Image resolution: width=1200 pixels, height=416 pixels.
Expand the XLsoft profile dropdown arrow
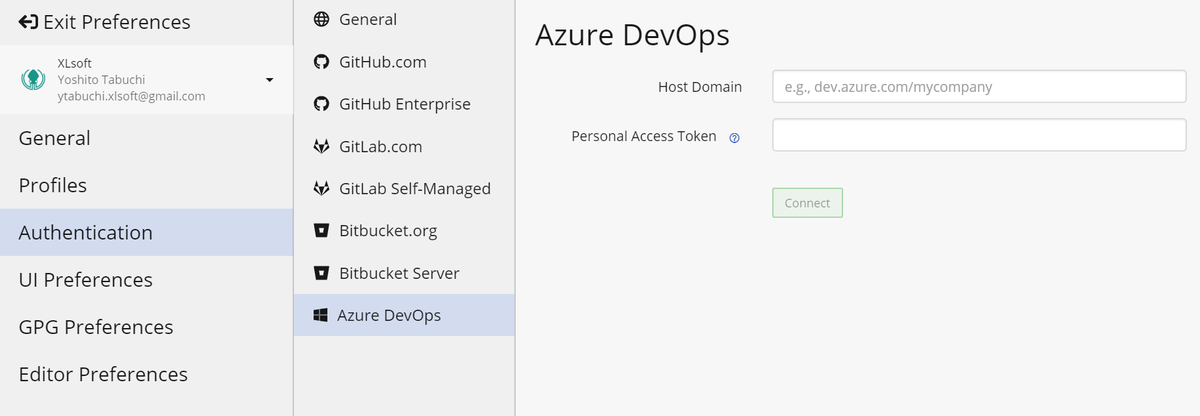tap(269, 80)
